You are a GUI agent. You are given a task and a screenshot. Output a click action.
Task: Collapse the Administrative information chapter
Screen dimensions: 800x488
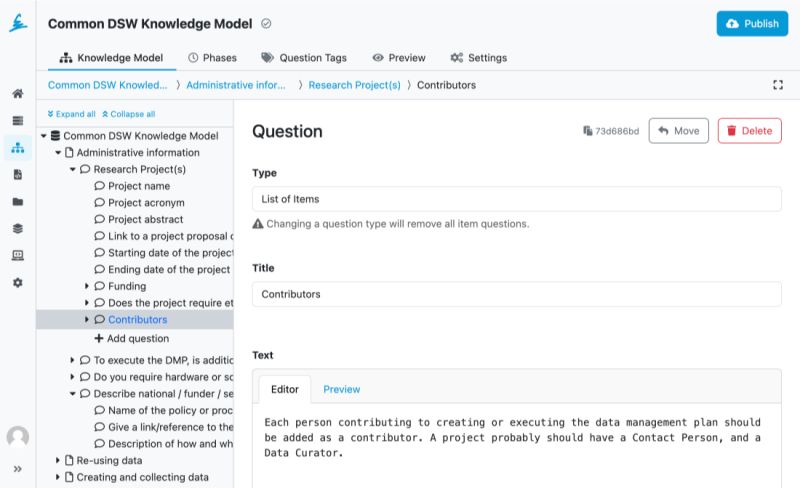[58, 153]
